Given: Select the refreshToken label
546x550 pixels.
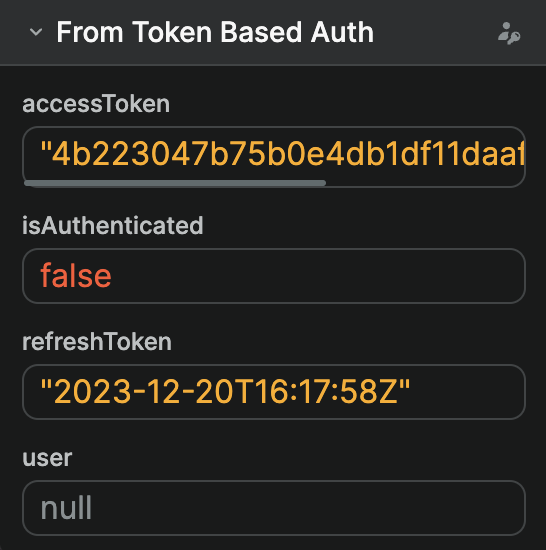Looking at the screenshot, I should (x=97, y=341).
